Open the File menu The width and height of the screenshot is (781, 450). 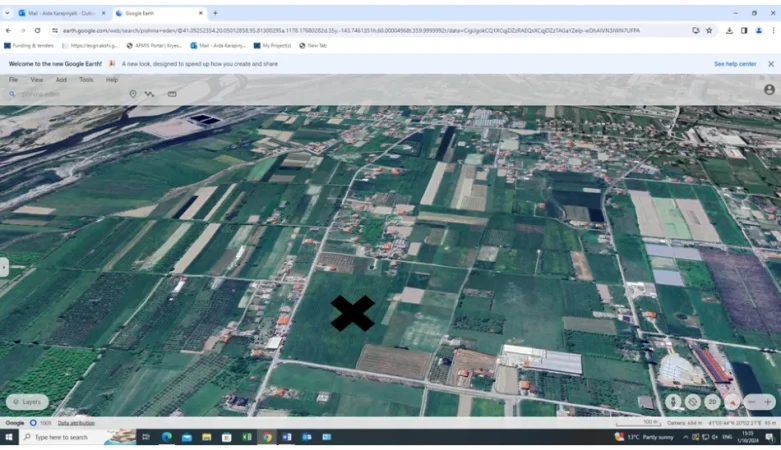click(x=13, y=80)
